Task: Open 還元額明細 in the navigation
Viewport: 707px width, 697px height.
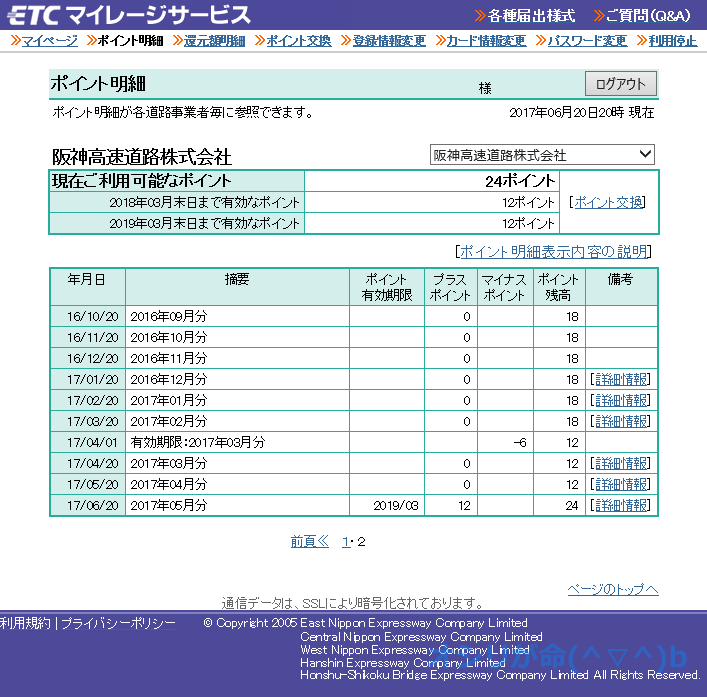Action: [x=214, y=41]
